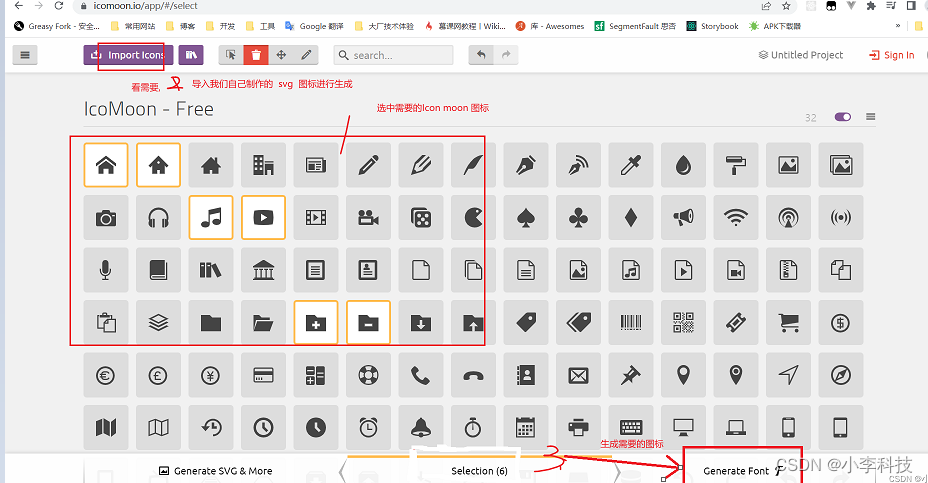Click the Redo arrow button

(508, 56)
